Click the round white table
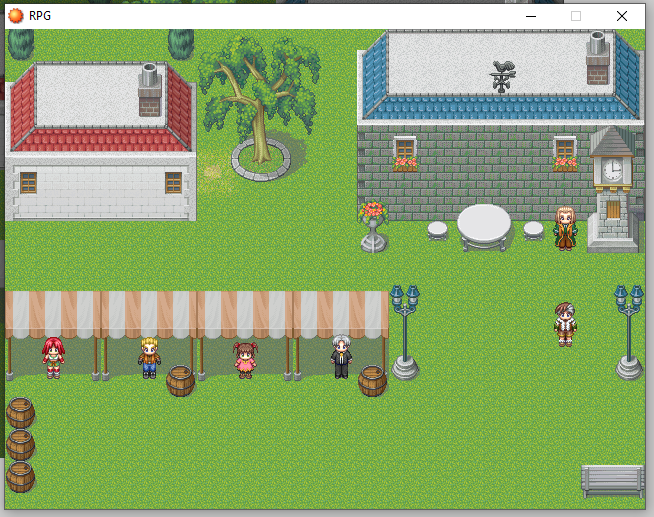 [484, 225]
